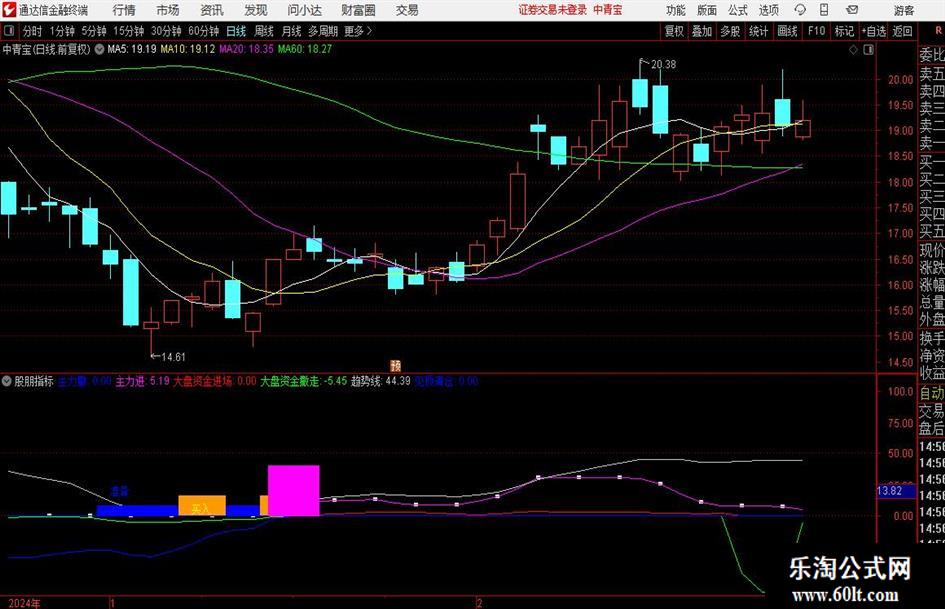Click MA5: 19.19 indicator label
The image size is (945, 609).
click(x=132, y=49)
